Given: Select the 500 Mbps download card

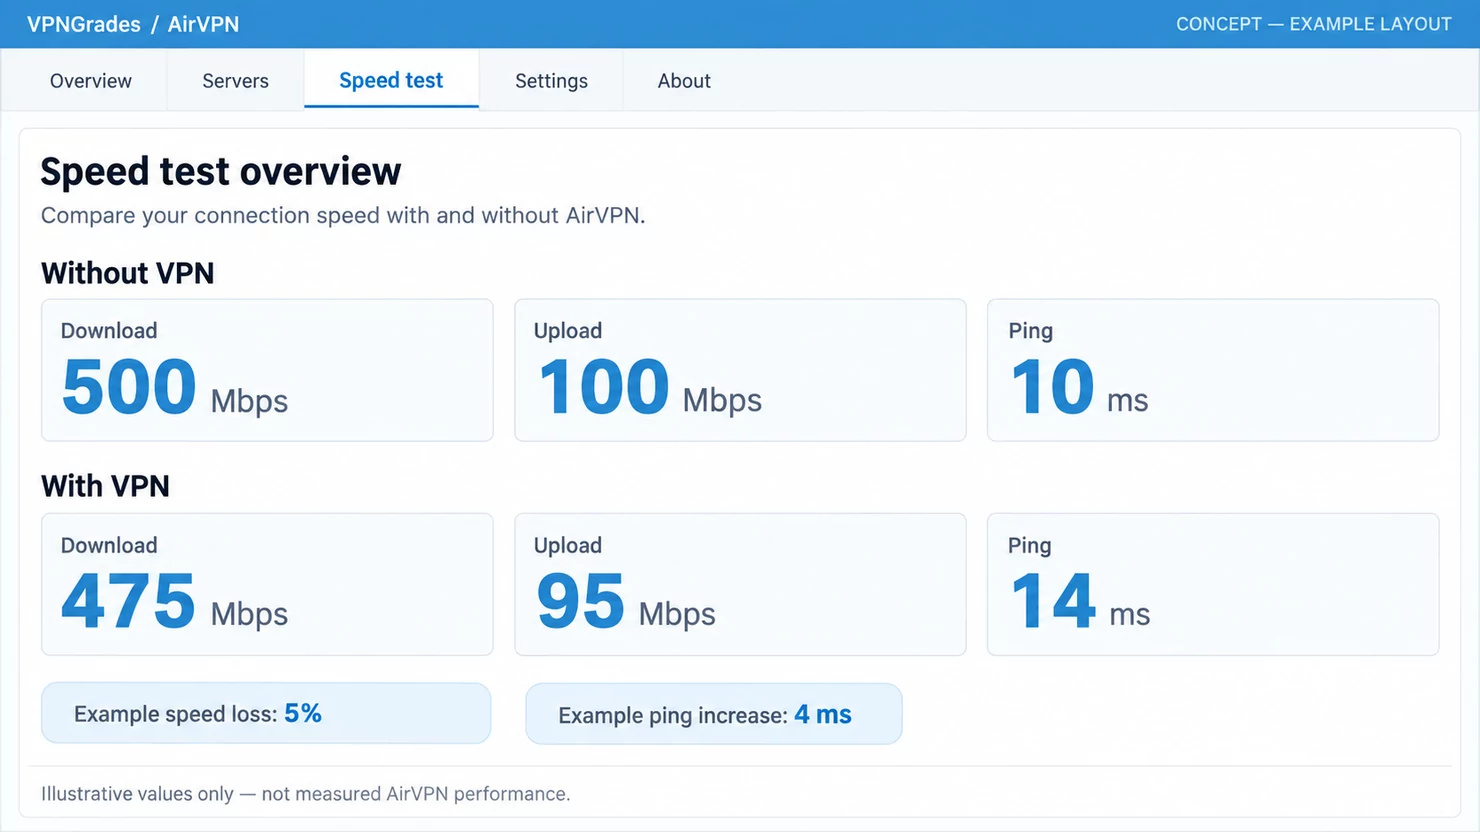Looking at the screenshot, I should 267,370.
